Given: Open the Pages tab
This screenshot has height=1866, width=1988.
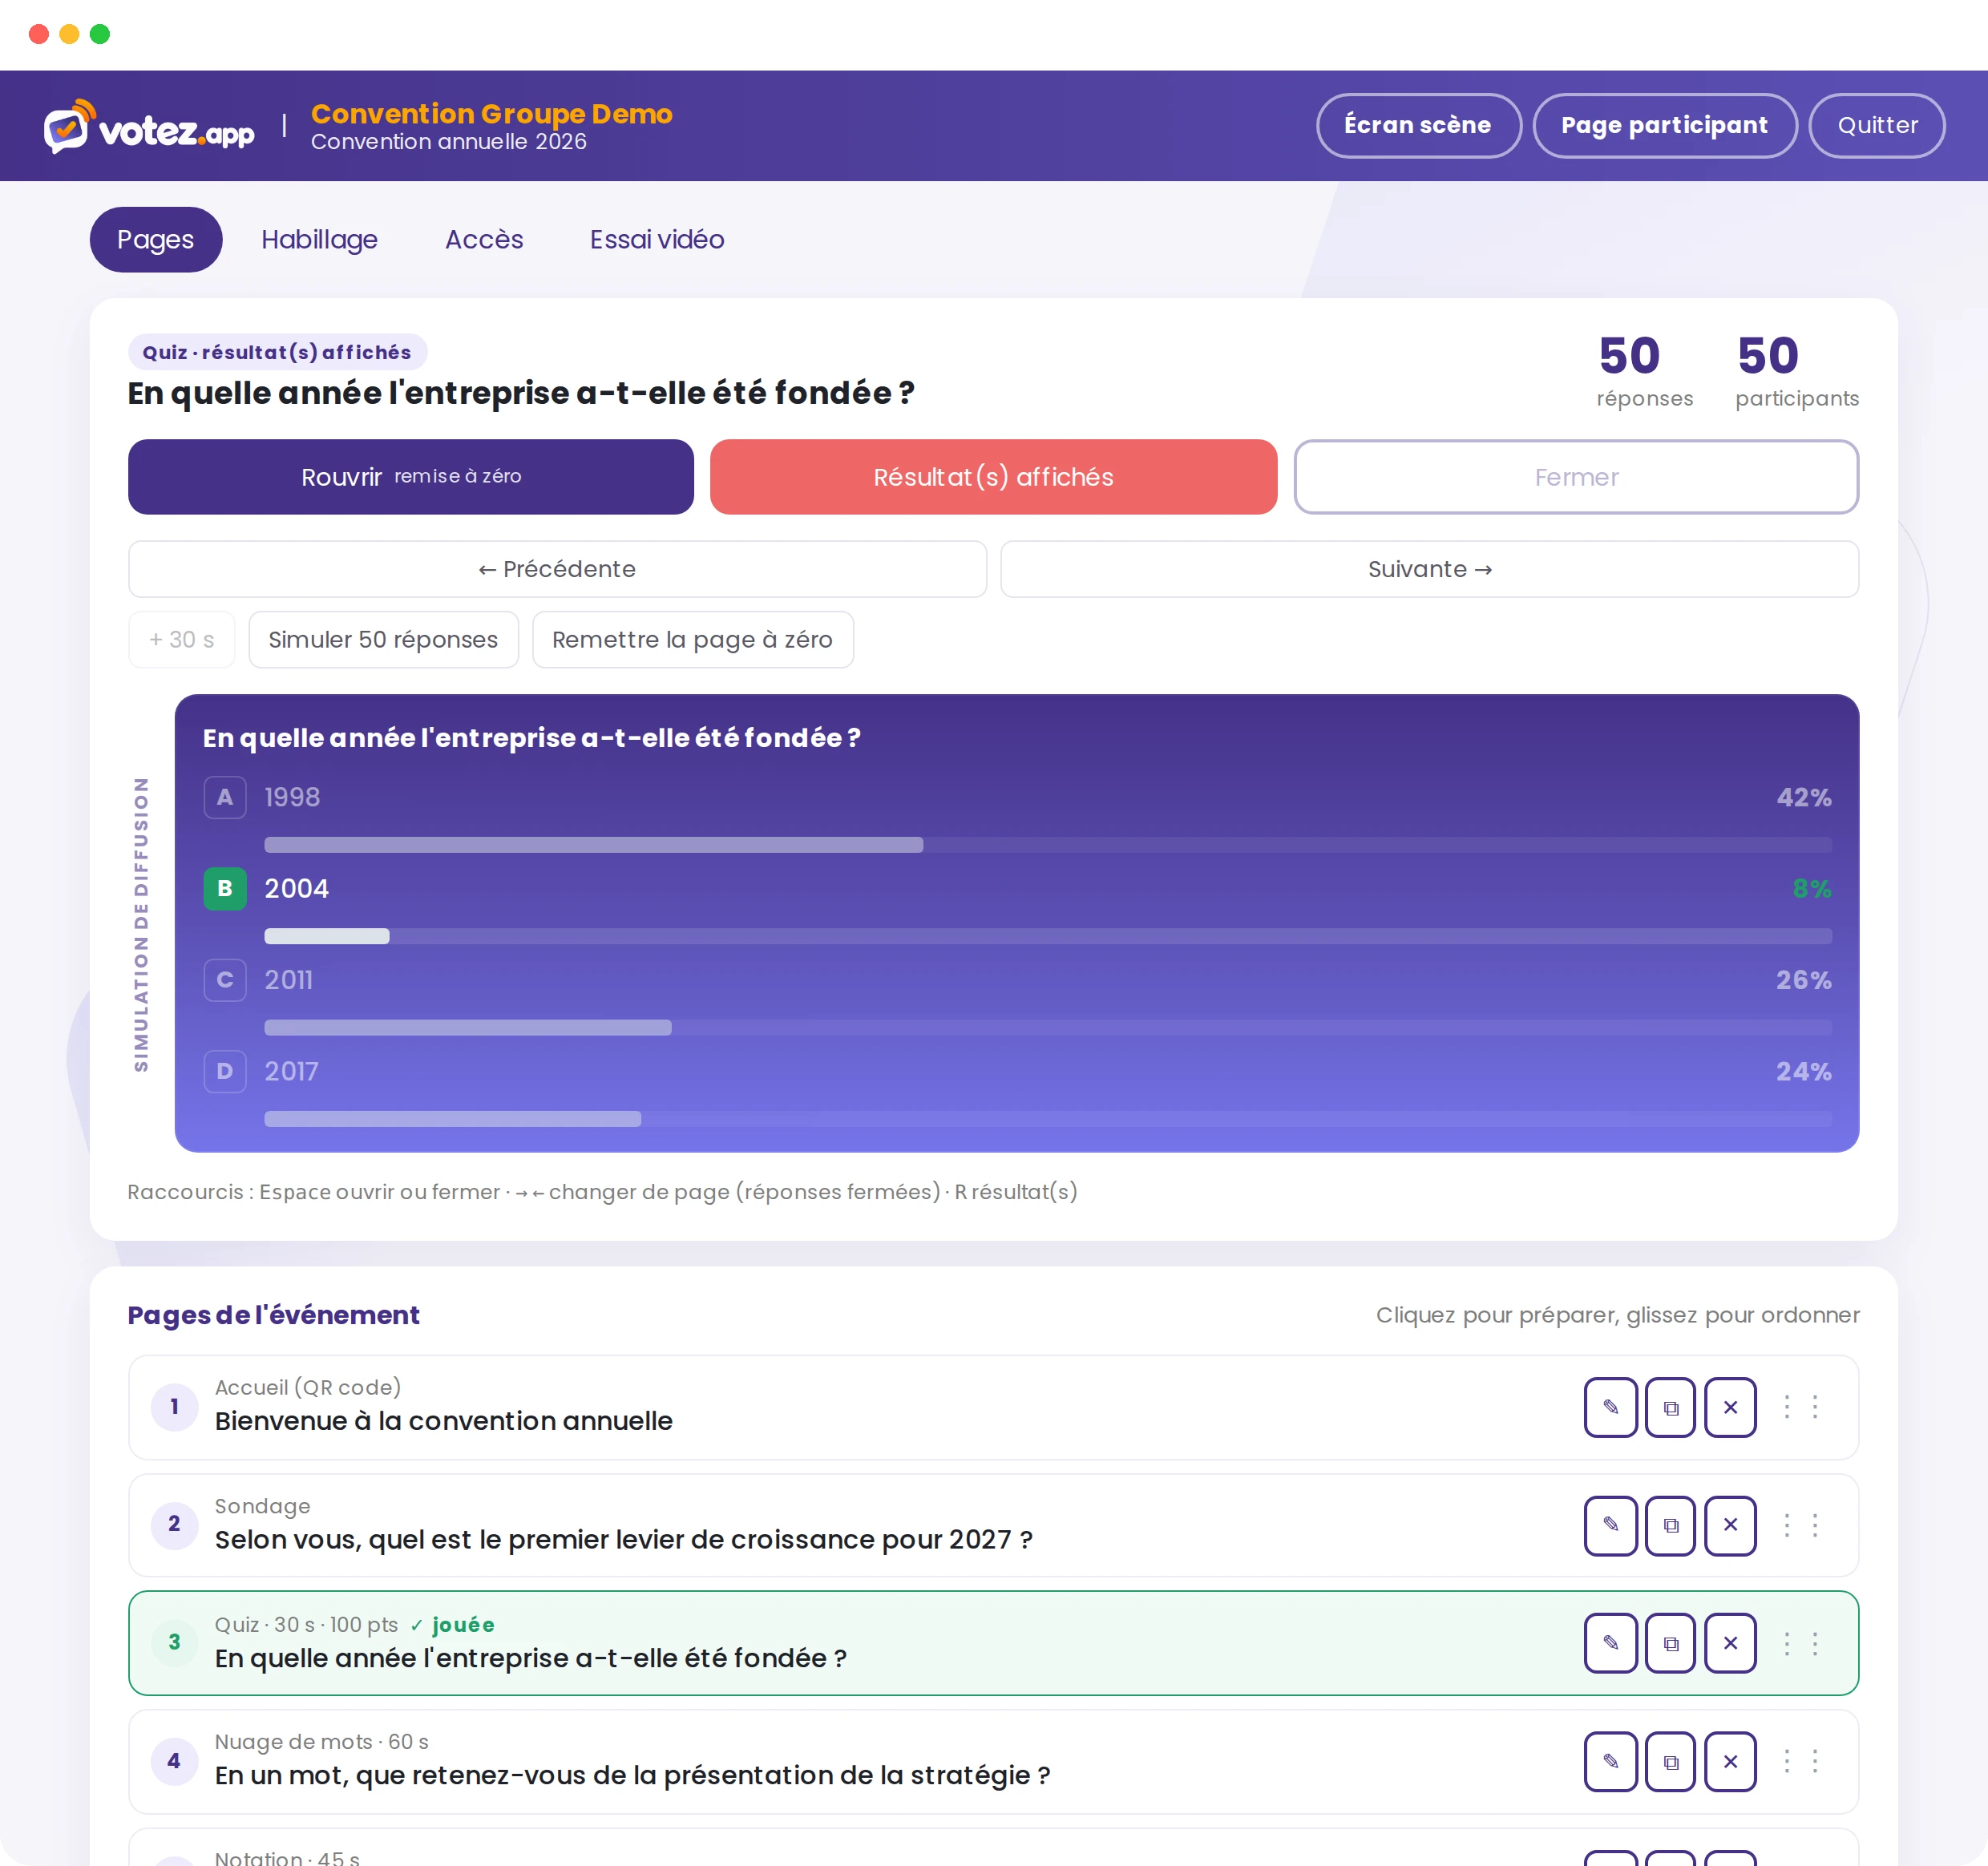Looking at the screenshot, I should [156, 239].
